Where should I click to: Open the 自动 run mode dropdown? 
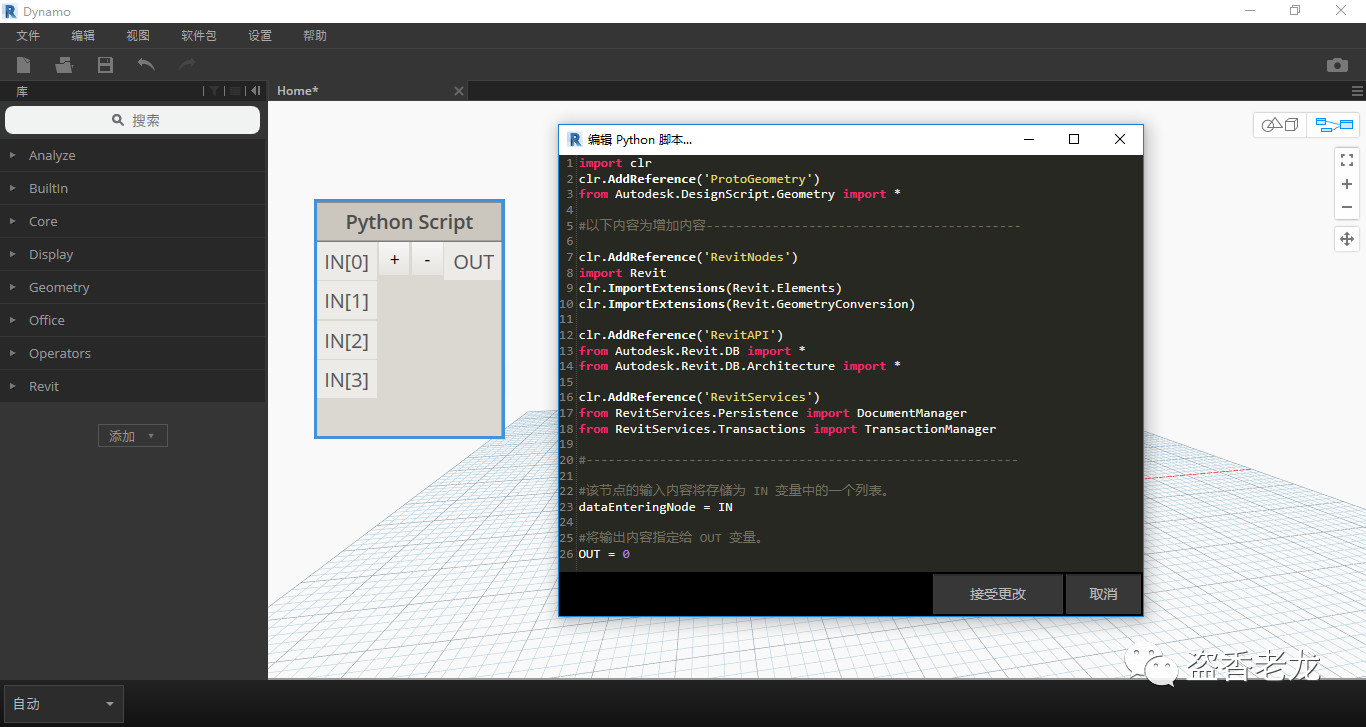[x=64, y=704]
